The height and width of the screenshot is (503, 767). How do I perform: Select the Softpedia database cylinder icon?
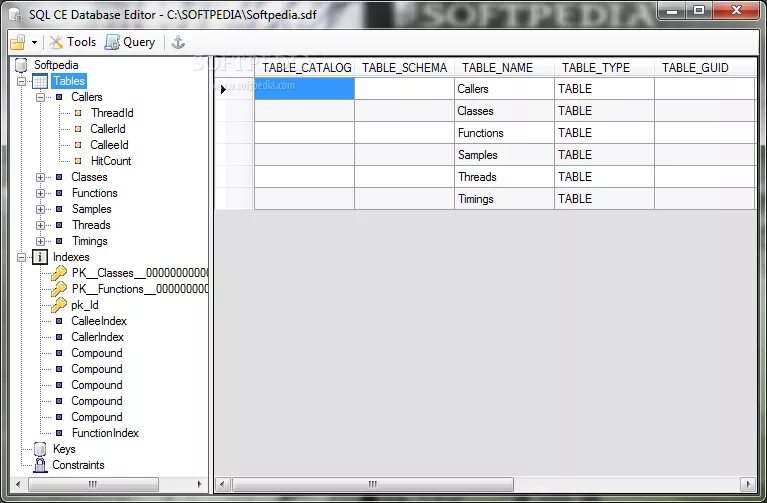(21, 65)
